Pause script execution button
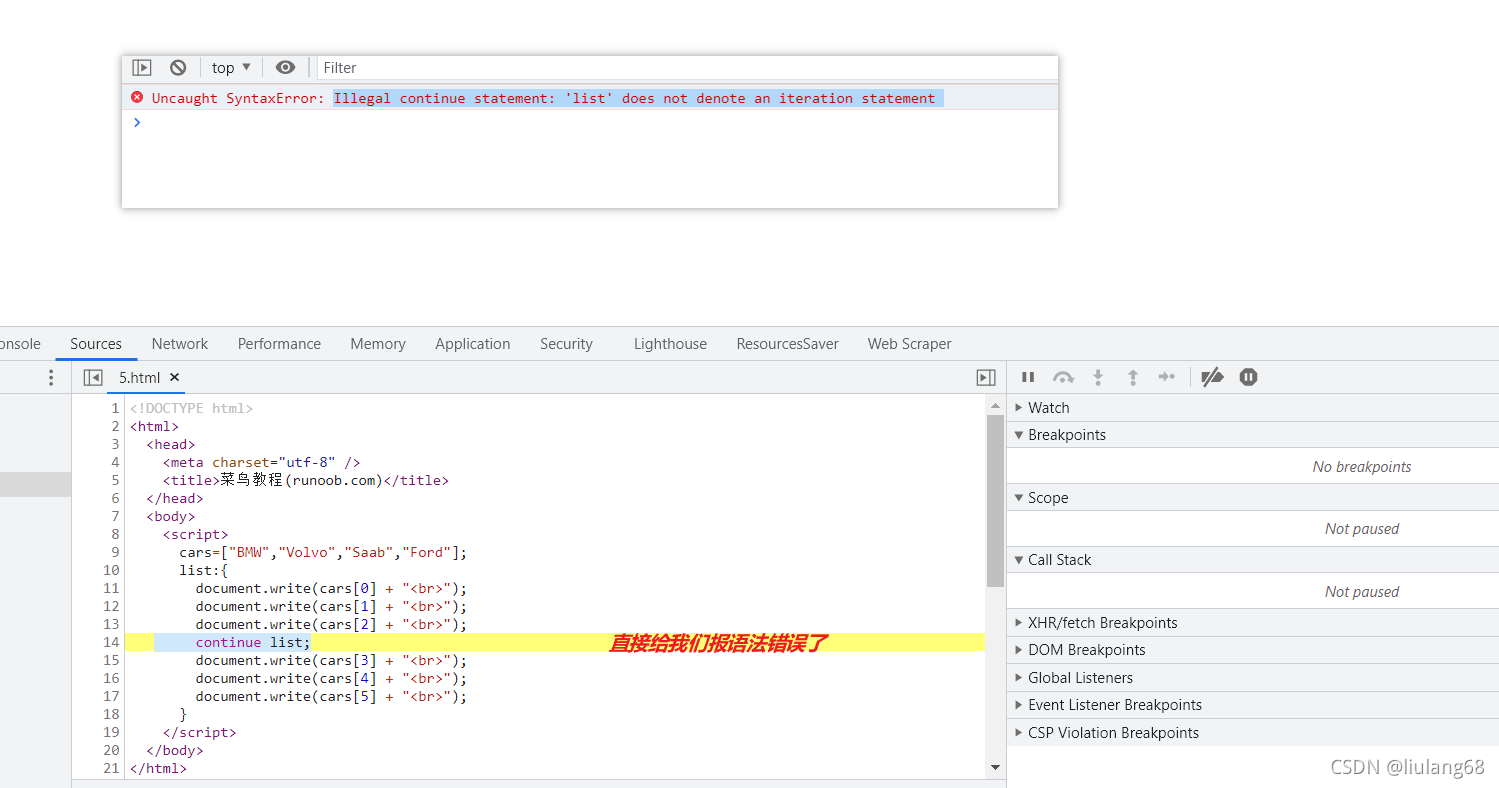This screenshot has width=1499, height=788. 1028,377
